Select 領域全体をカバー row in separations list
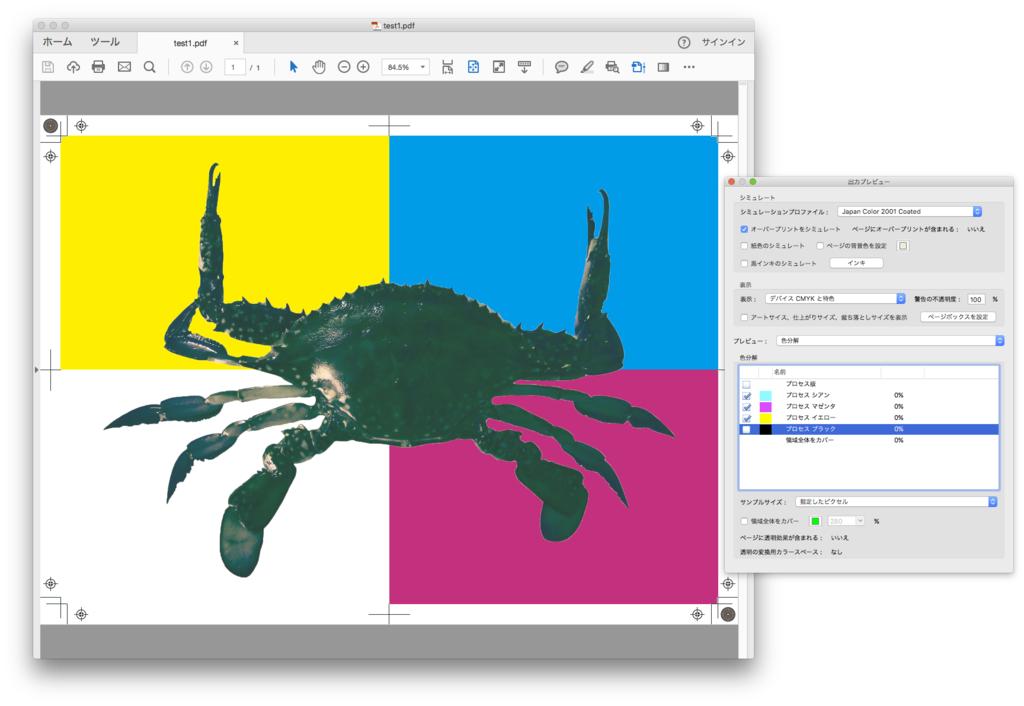1024x706 pixels. [869, 440]
